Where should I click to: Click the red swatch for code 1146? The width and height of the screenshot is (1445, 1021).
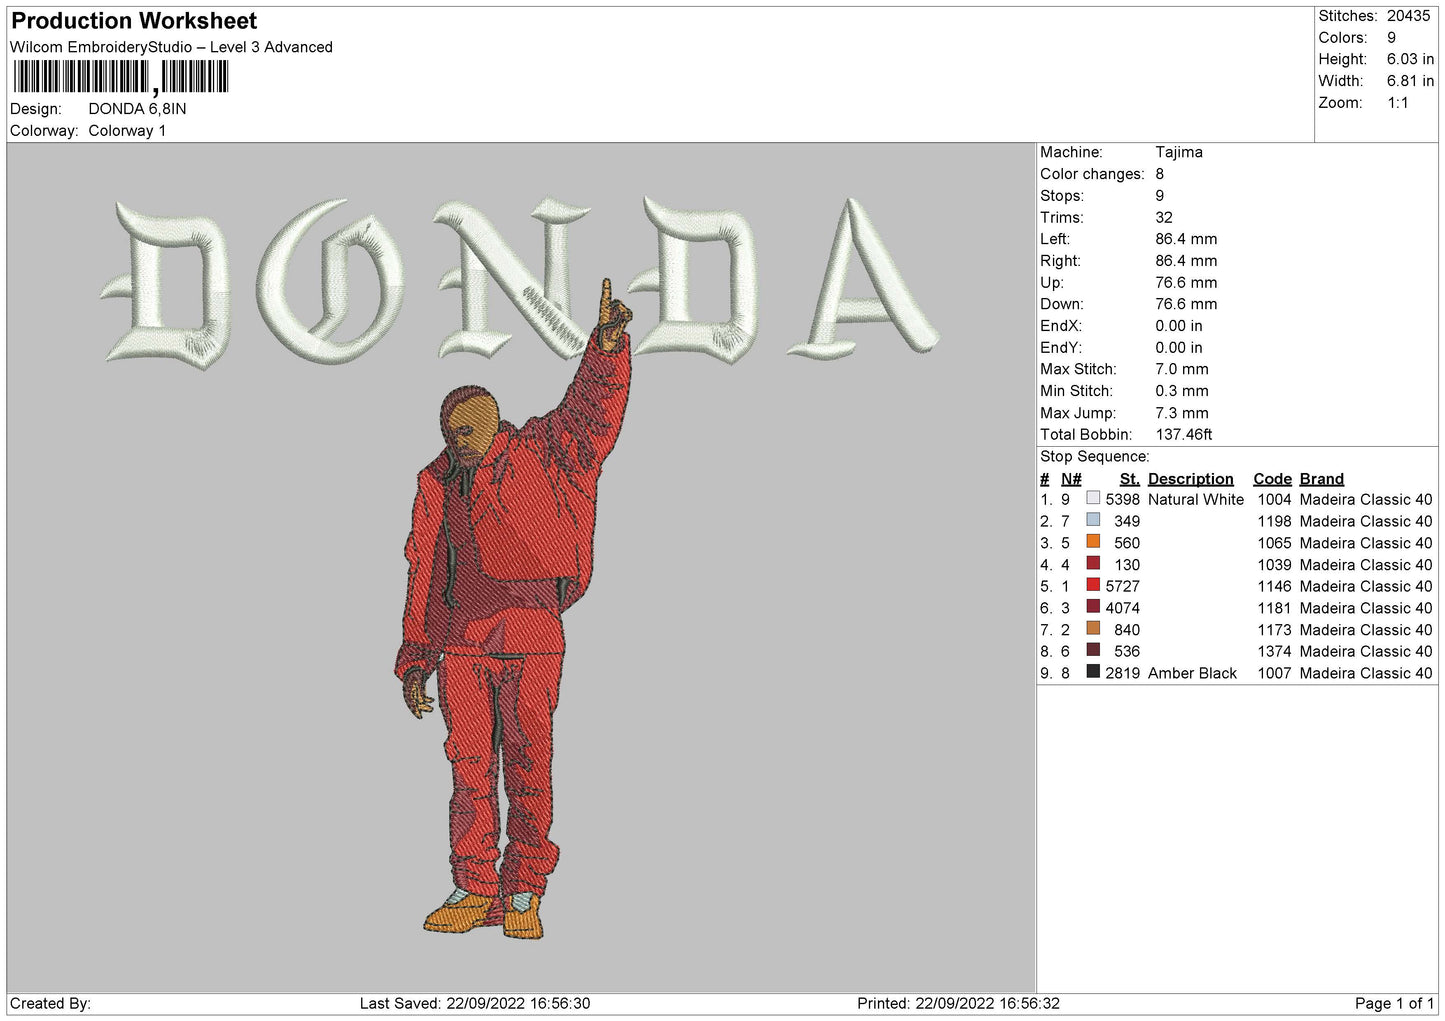(x=1093, y=585)
